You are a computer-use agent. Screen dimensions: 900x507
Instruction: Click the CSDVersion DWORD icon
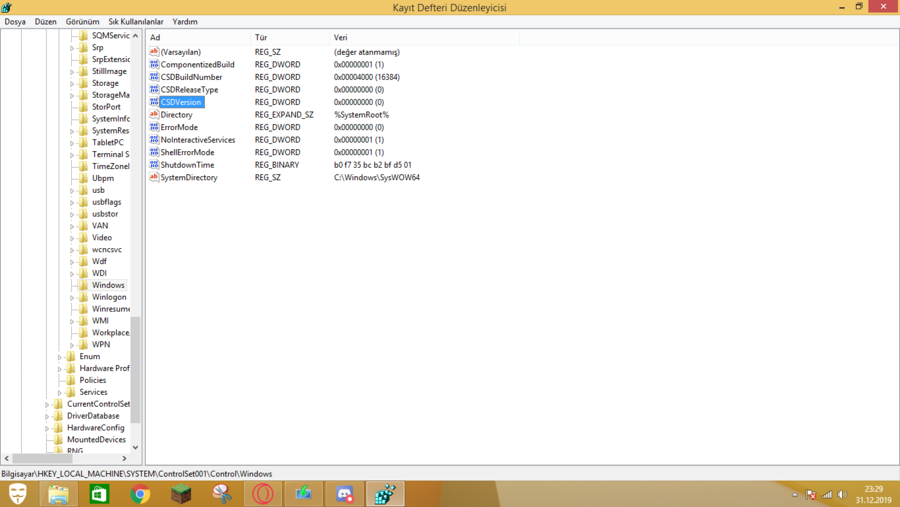pos(154,102)
